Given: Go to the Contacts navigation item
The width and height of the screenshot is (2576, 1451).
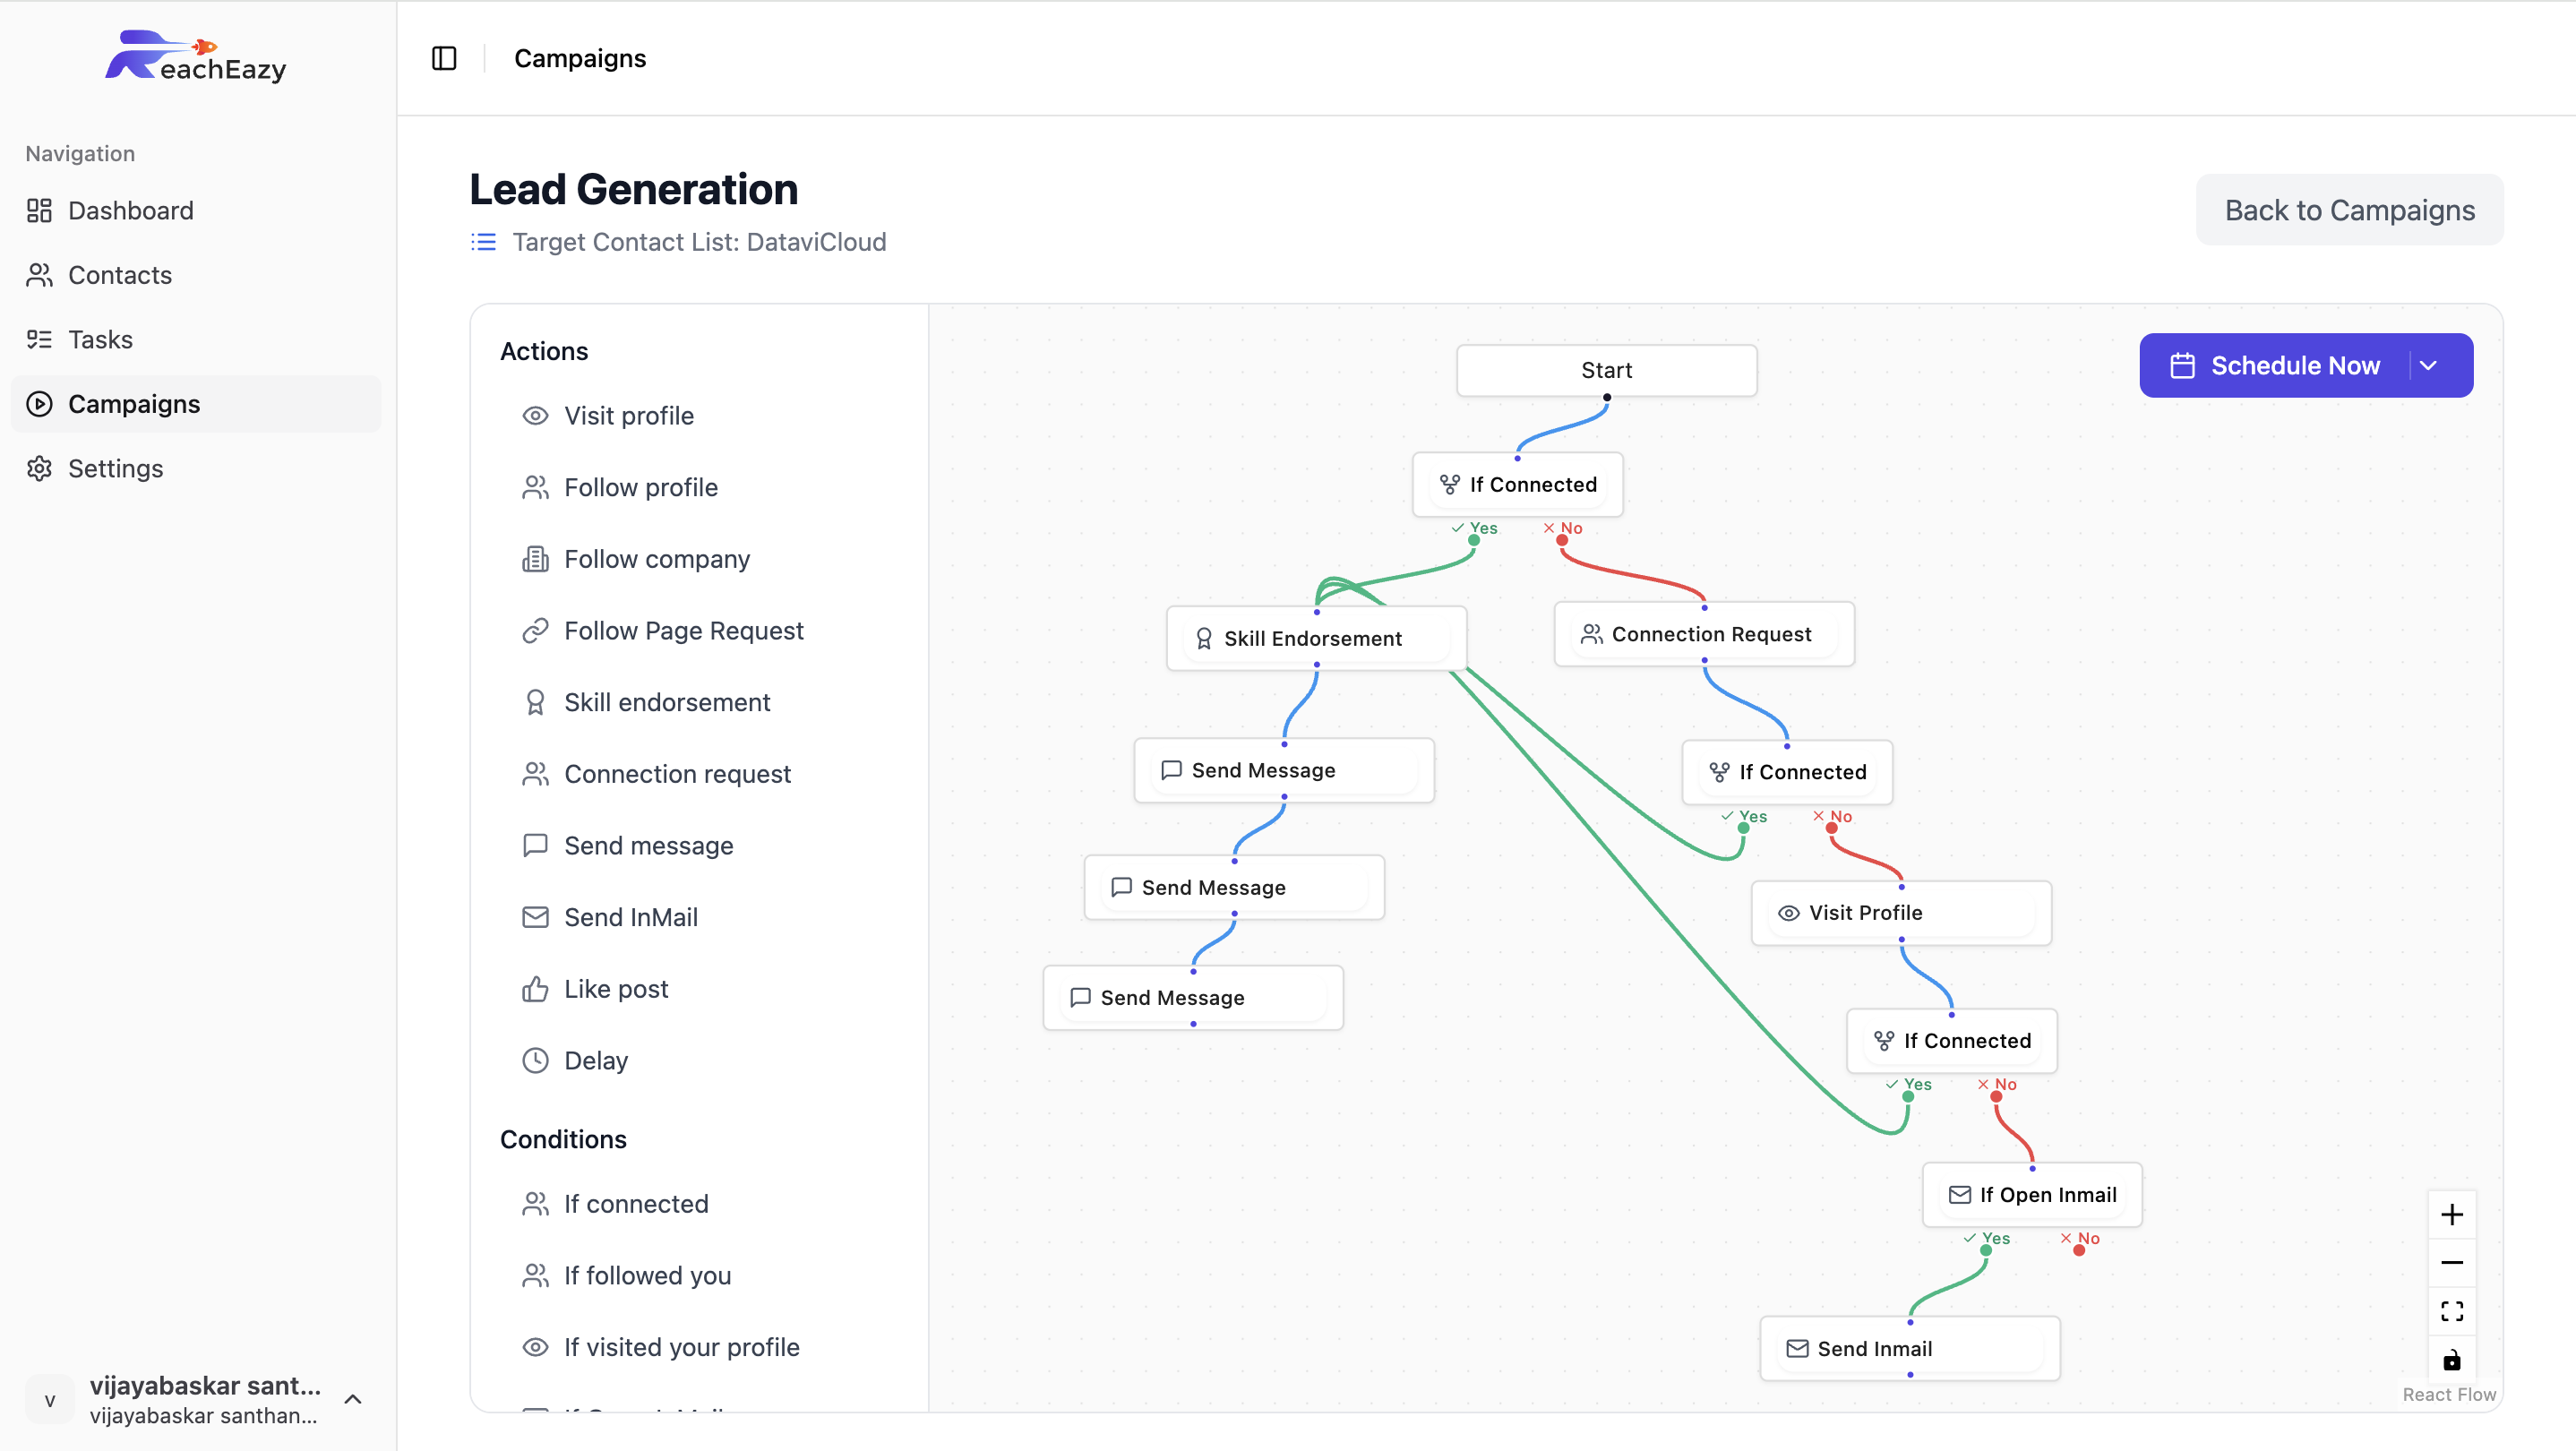Looking at the screenshot, I should point(119,275).
